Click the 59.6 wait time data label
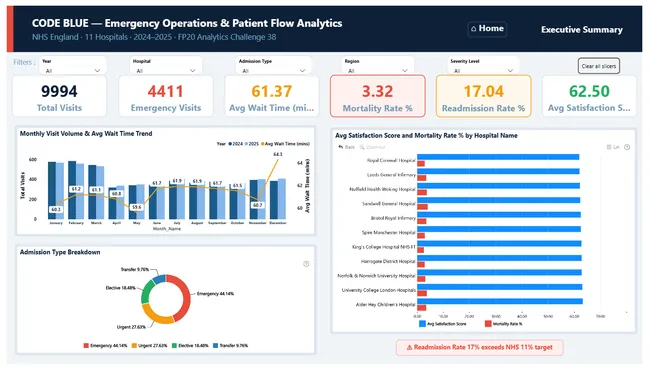This screenshot has height=369, width=650. click(x=136, y=207)
